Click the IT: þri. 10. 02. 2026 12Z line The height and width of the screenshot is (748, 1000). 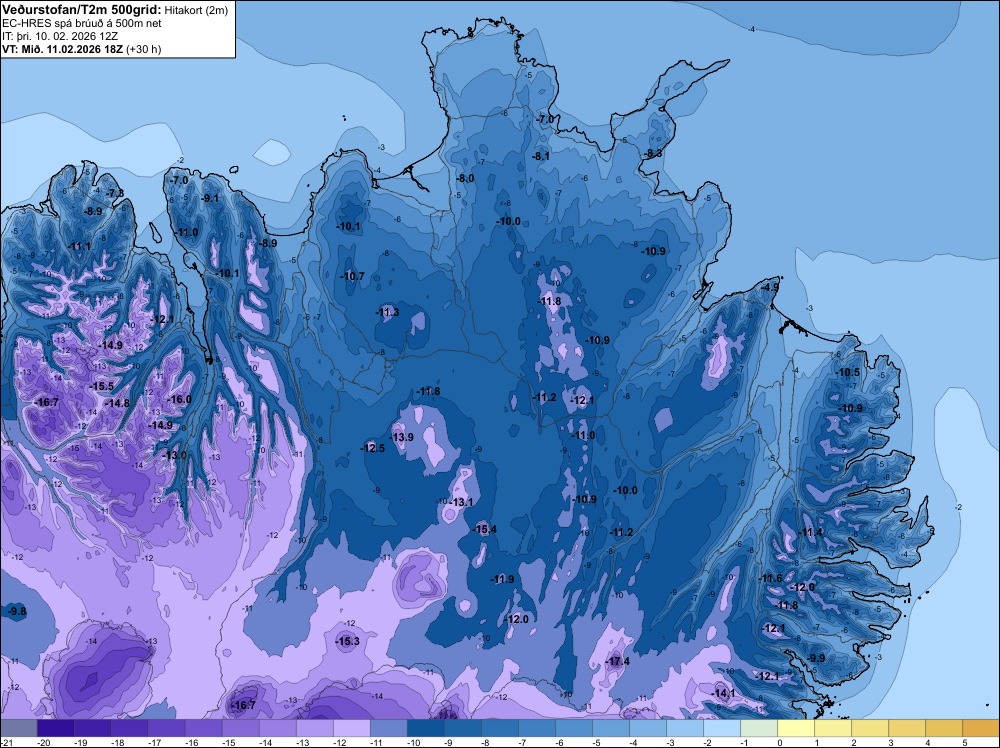tap(60, 36)
